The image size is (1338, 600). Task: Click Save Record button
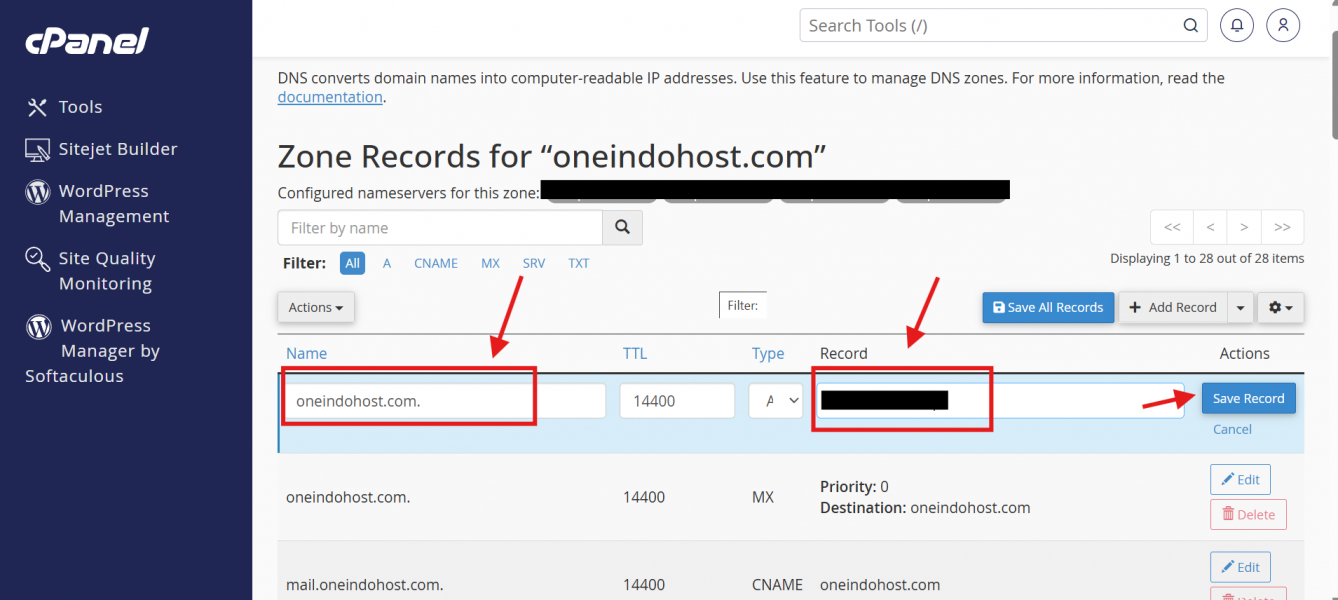tap(1248, 398)
